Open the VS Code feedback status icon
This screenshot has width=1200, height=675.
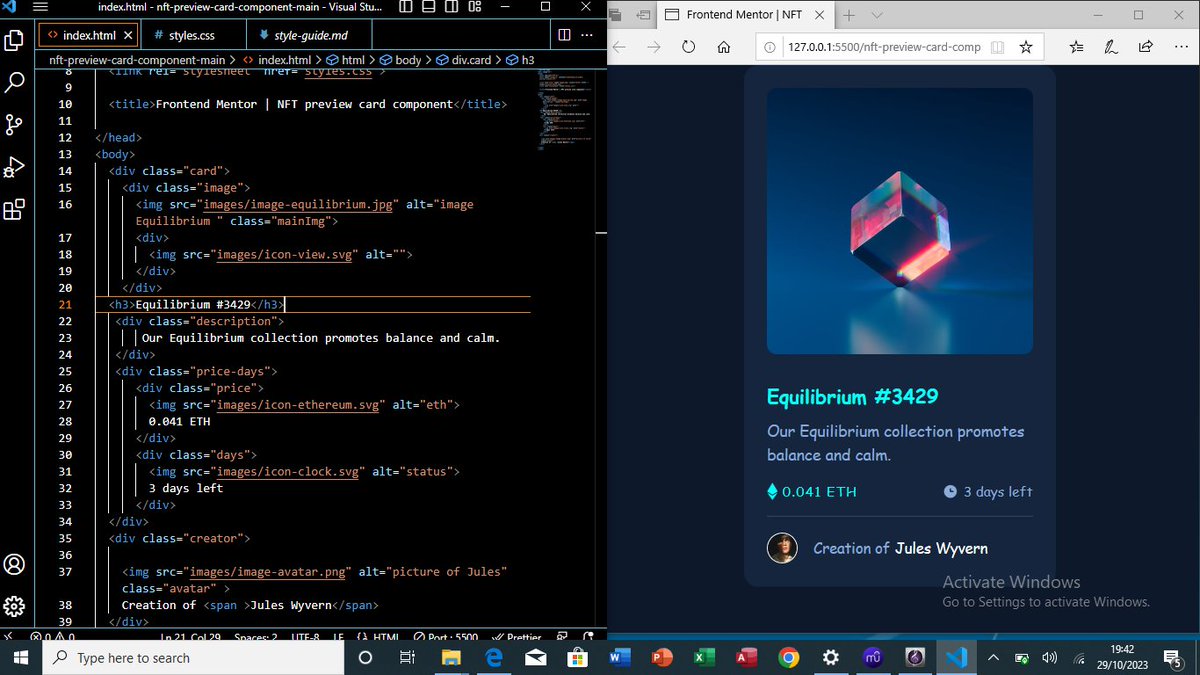[x=563, y=636]
